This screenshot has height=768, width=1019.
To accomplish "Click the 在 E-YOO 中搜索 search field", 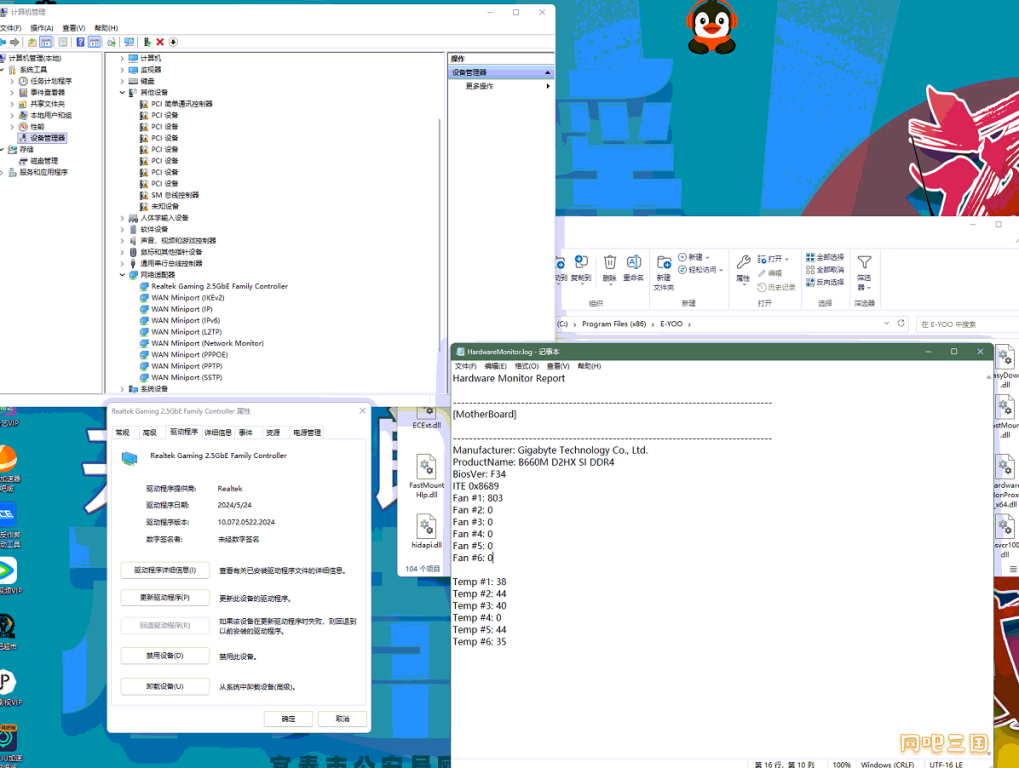I will (967, 324).
